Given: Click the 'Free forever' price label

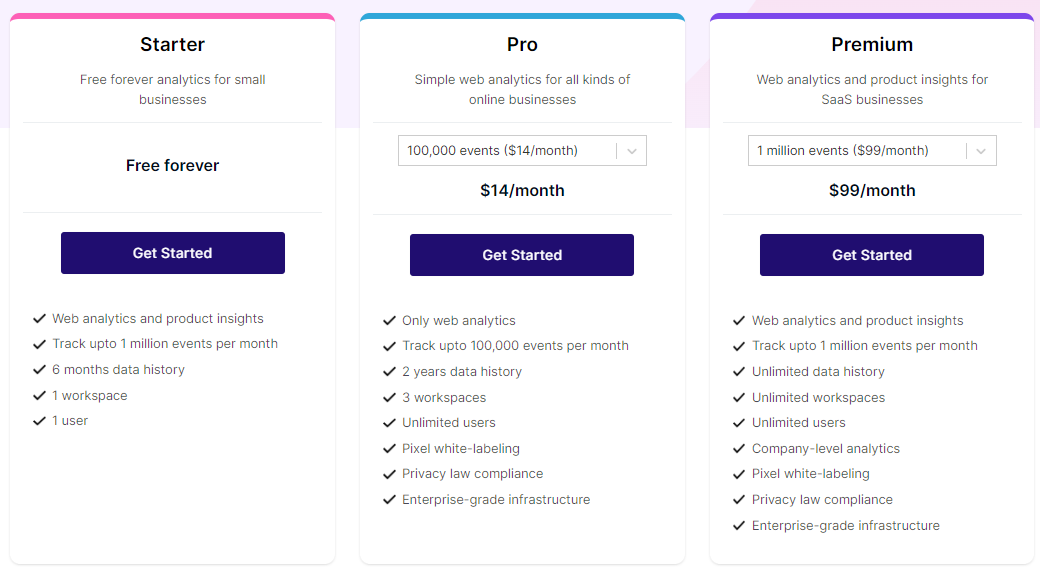Looking at the screenshot, I should (x=172, y=165).
